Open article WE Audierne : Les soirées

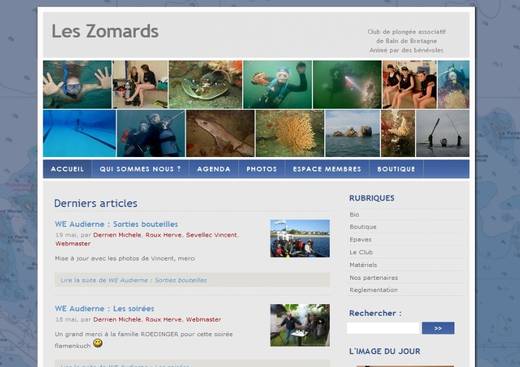pyautogui.click(x=104, y=308)
